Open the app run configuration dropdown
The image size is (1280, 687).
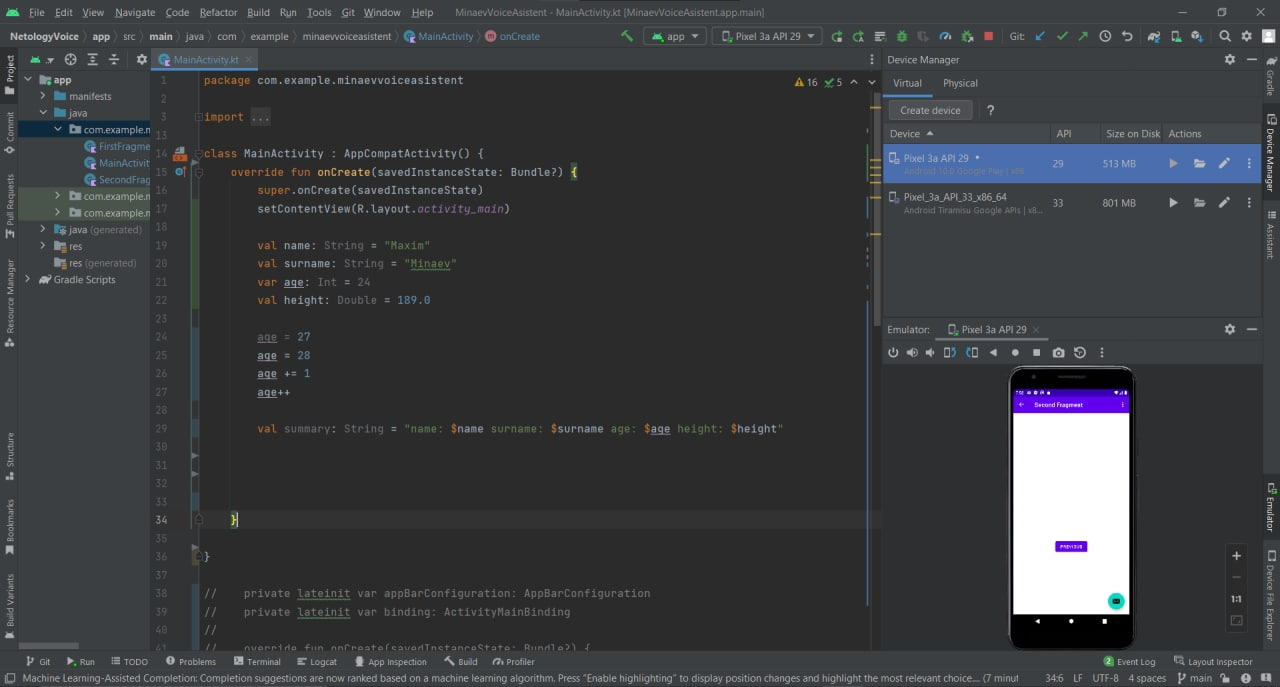pyautogui.click(x=675, y=36)
